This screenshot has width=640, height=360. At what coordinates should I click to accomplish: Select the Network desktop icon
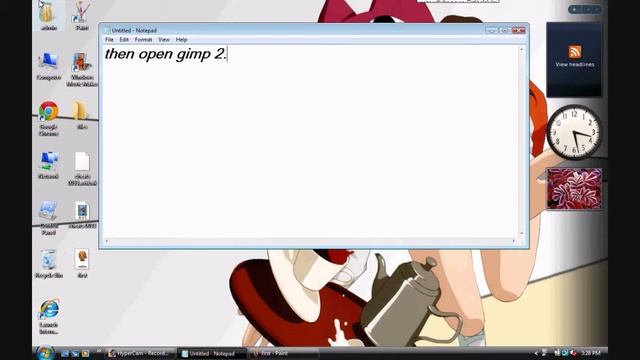[49, 165]
